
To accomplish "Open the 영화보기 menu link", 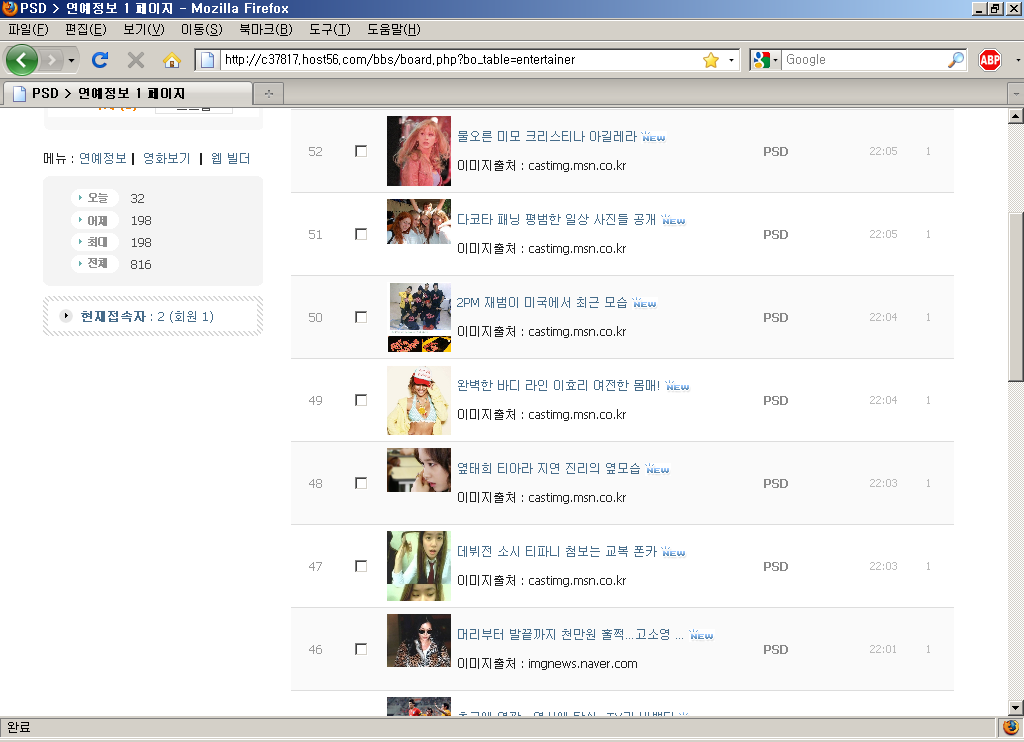I will click(x=166, y=158).
